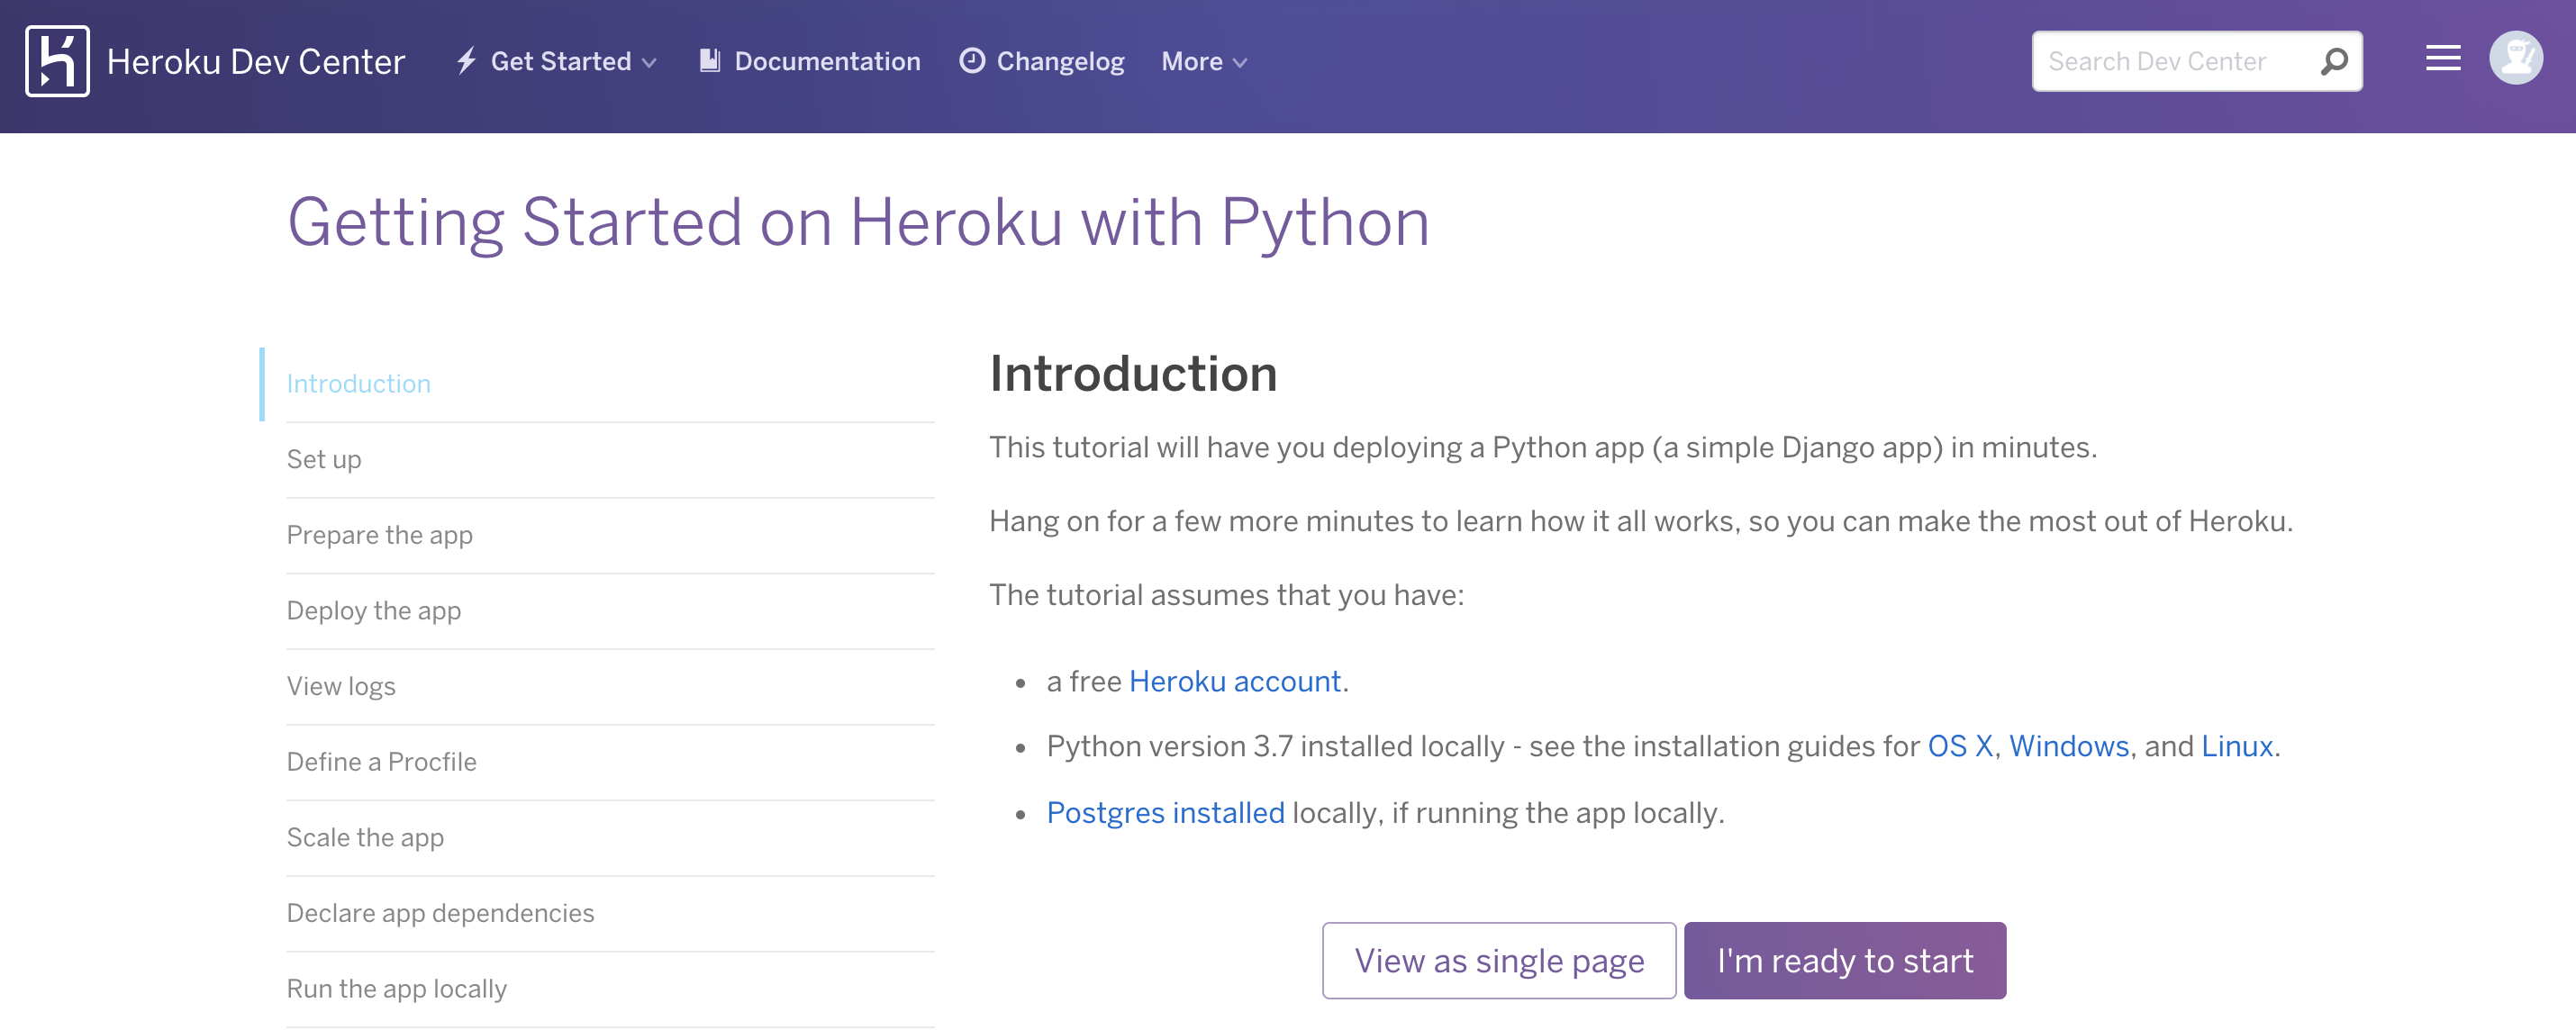The height and width of the screenshot is (1030, 2576).
Task: Click I'm ready to start button
Action: click(1845, 960)
